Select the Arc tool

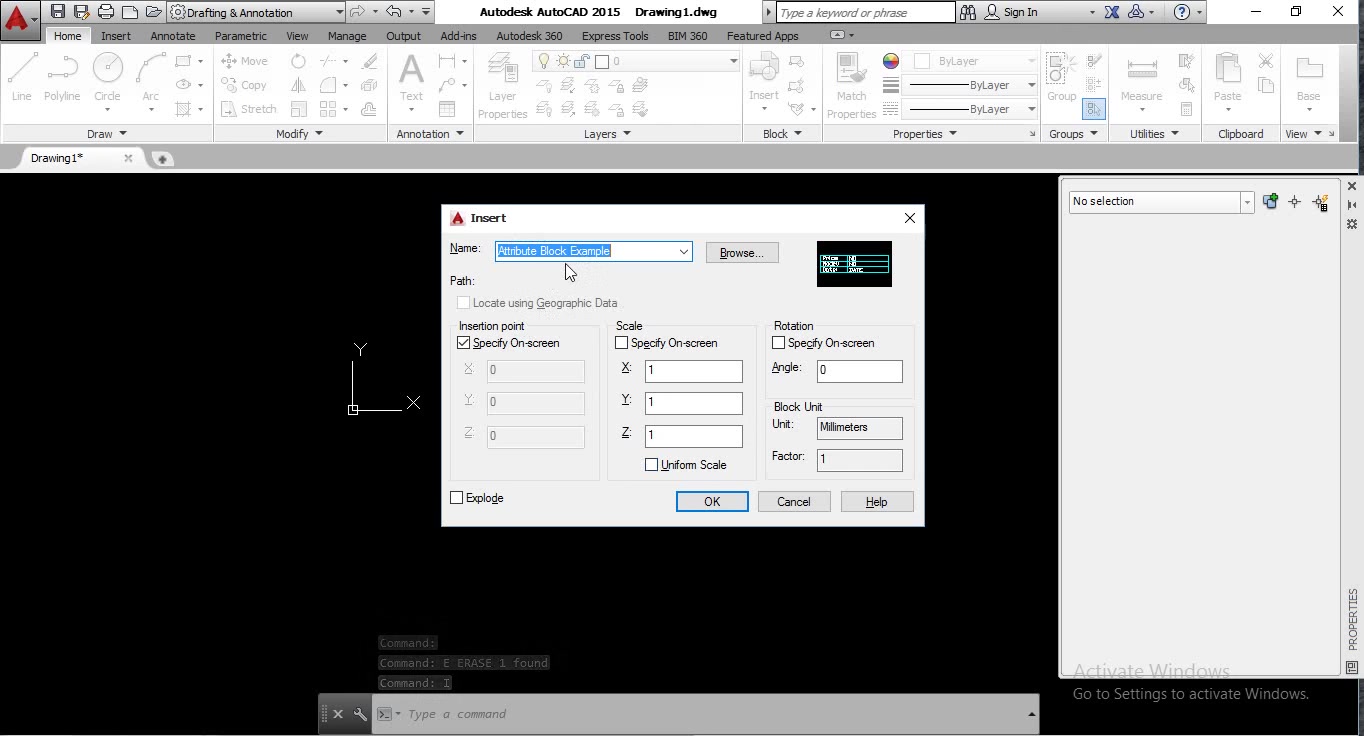150,78
